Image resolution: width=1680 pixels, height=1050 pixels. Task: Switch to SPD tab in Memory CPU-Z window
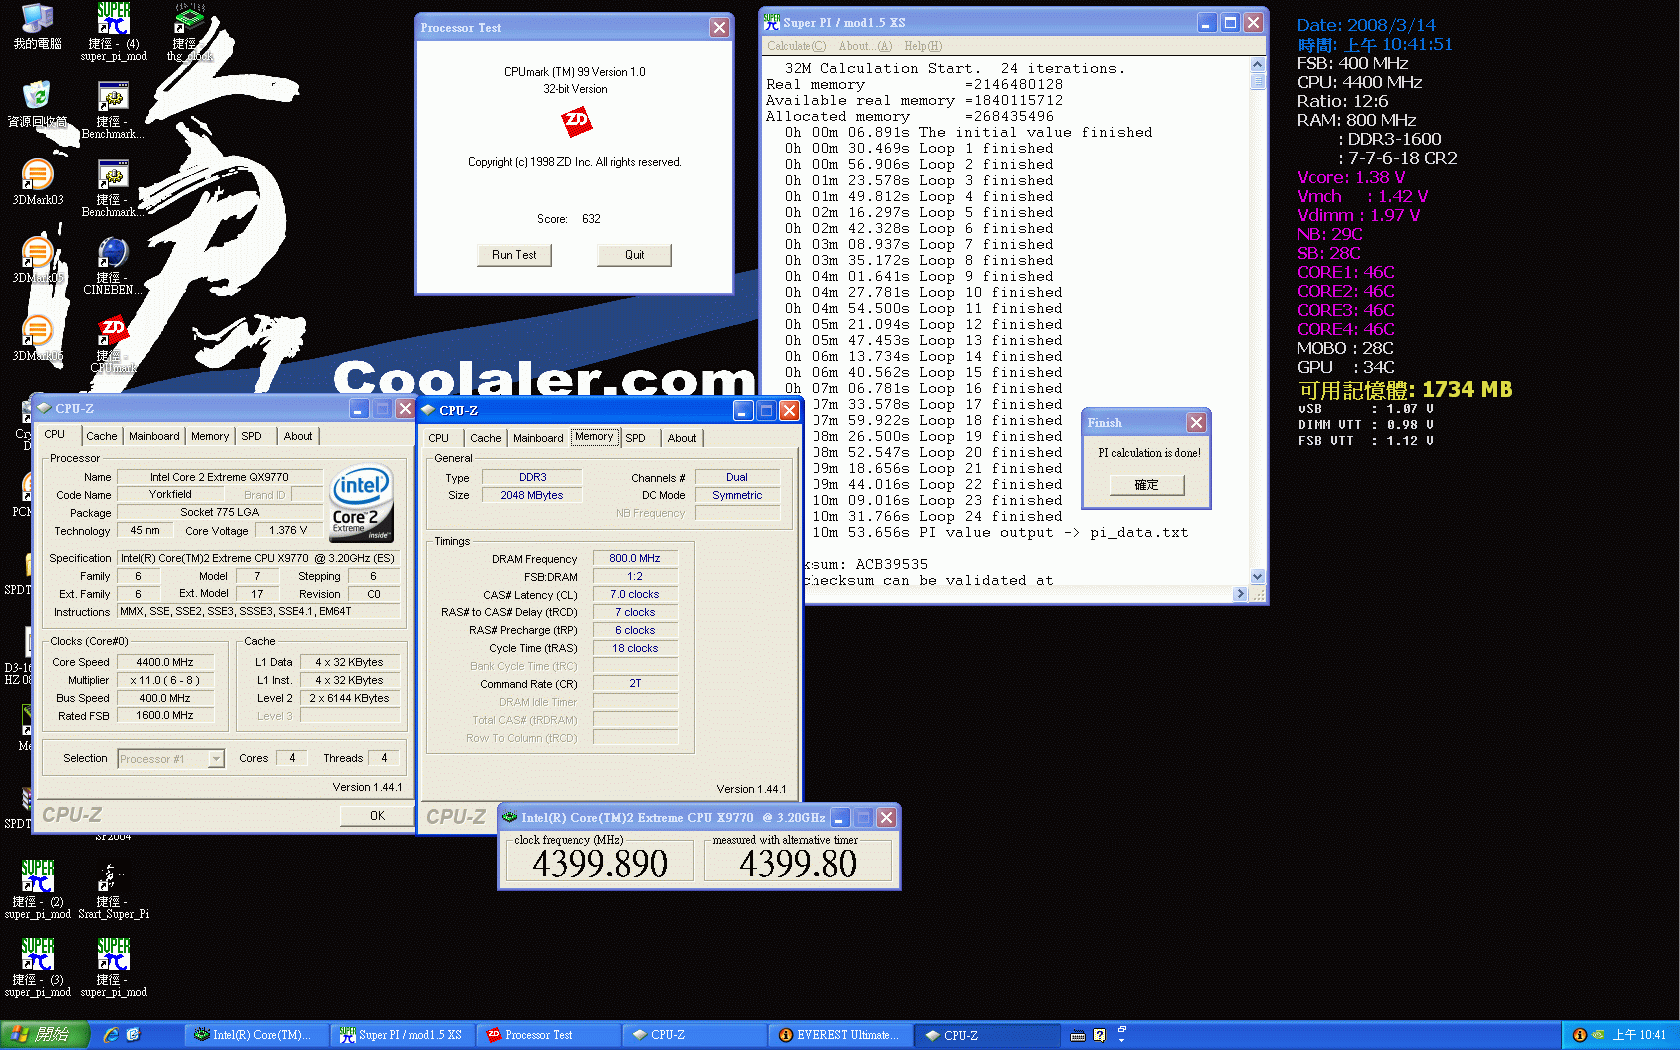pyautogui.click(x=635, y=438)
